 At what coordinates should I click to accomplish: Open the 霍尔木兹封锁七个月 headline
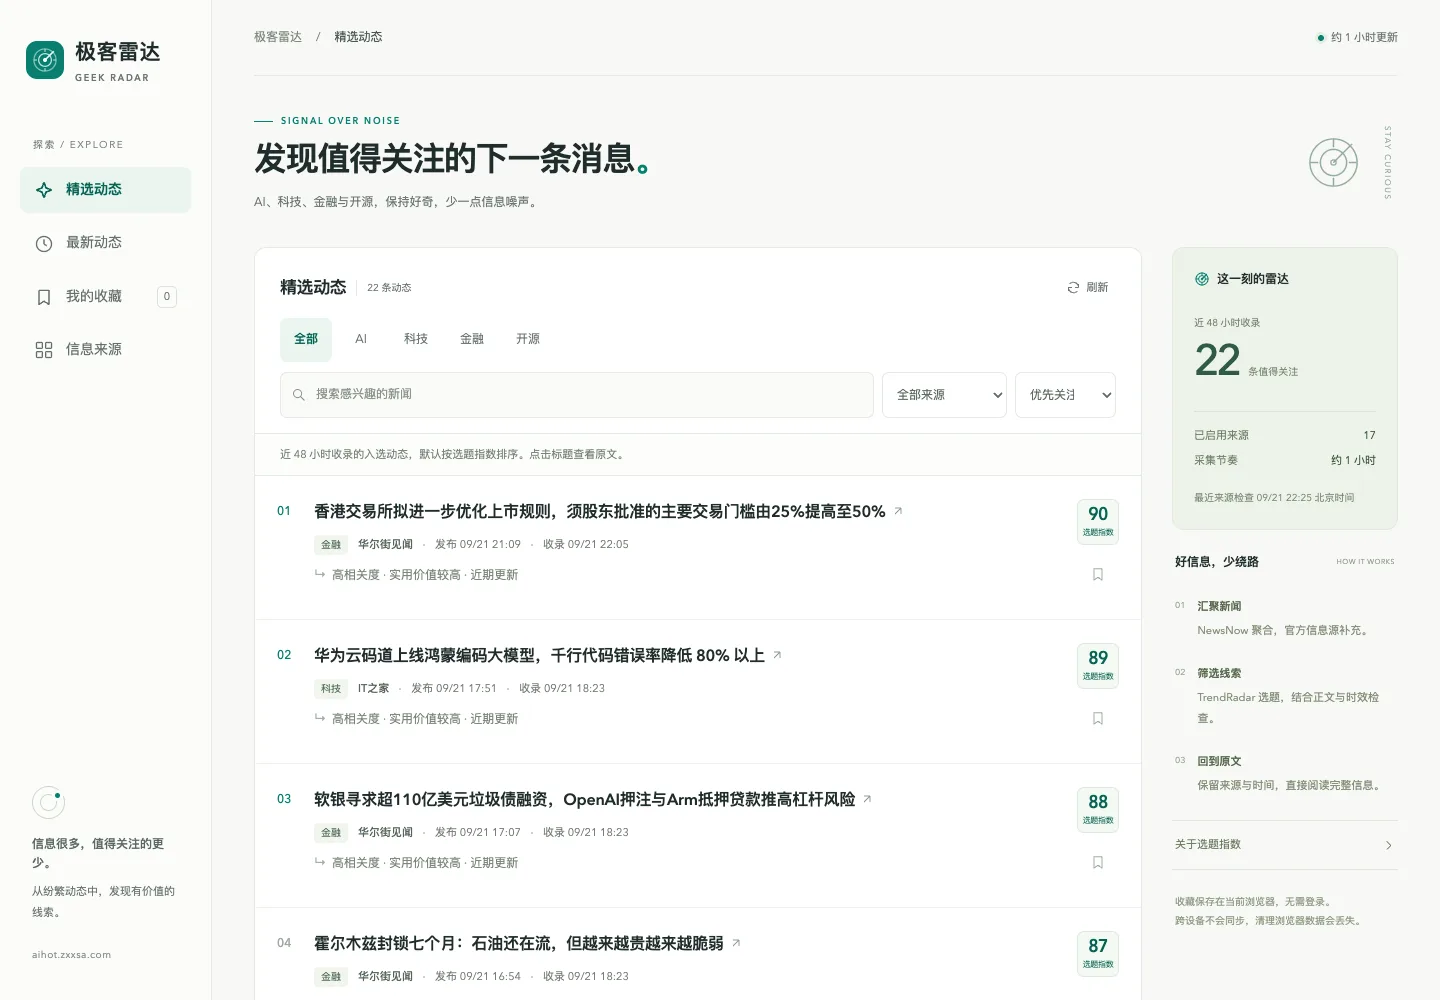(519, 943)
